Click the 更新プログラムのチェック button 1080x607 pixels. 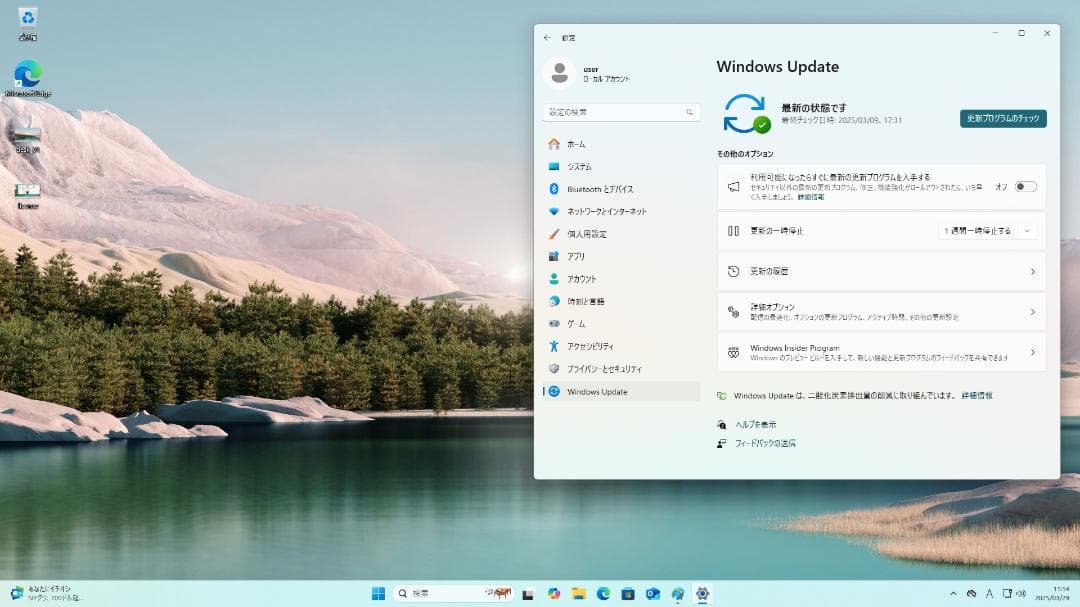pos(1001,118)
